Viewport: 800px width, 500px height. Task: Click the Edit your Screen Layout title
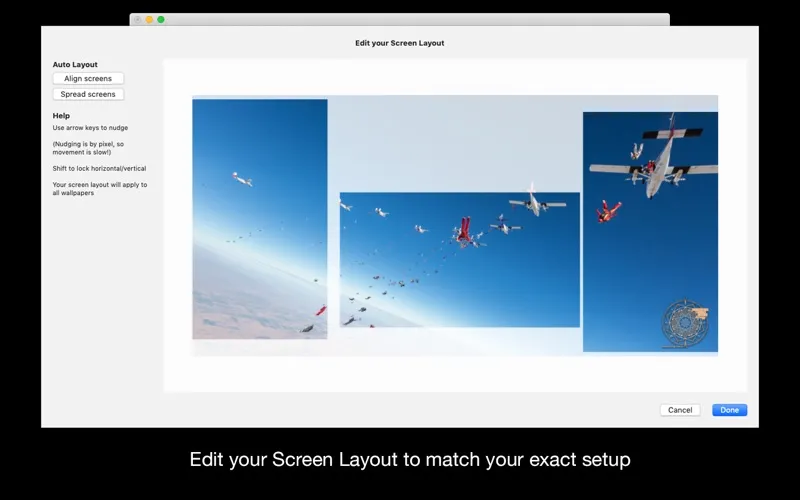pyautogui.click(x=399, y=43)
